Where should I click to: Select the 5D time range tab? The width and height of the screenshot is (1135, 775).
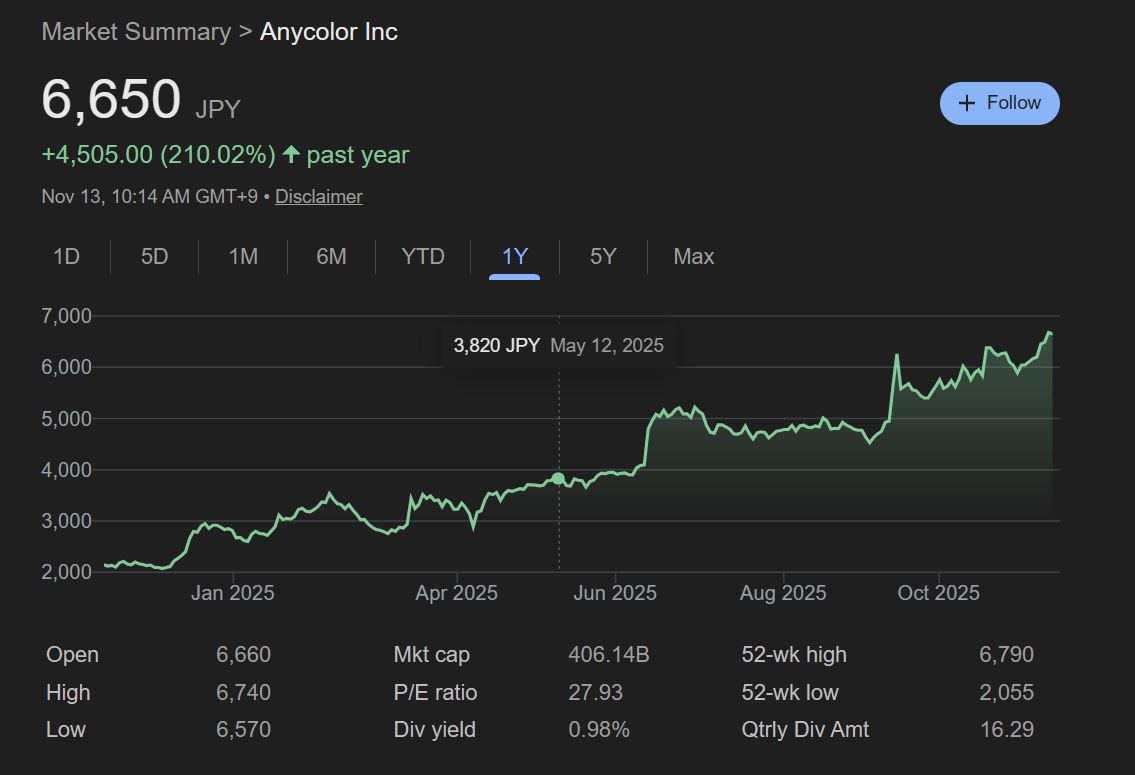pyautogui.click(x=154, y=257)
